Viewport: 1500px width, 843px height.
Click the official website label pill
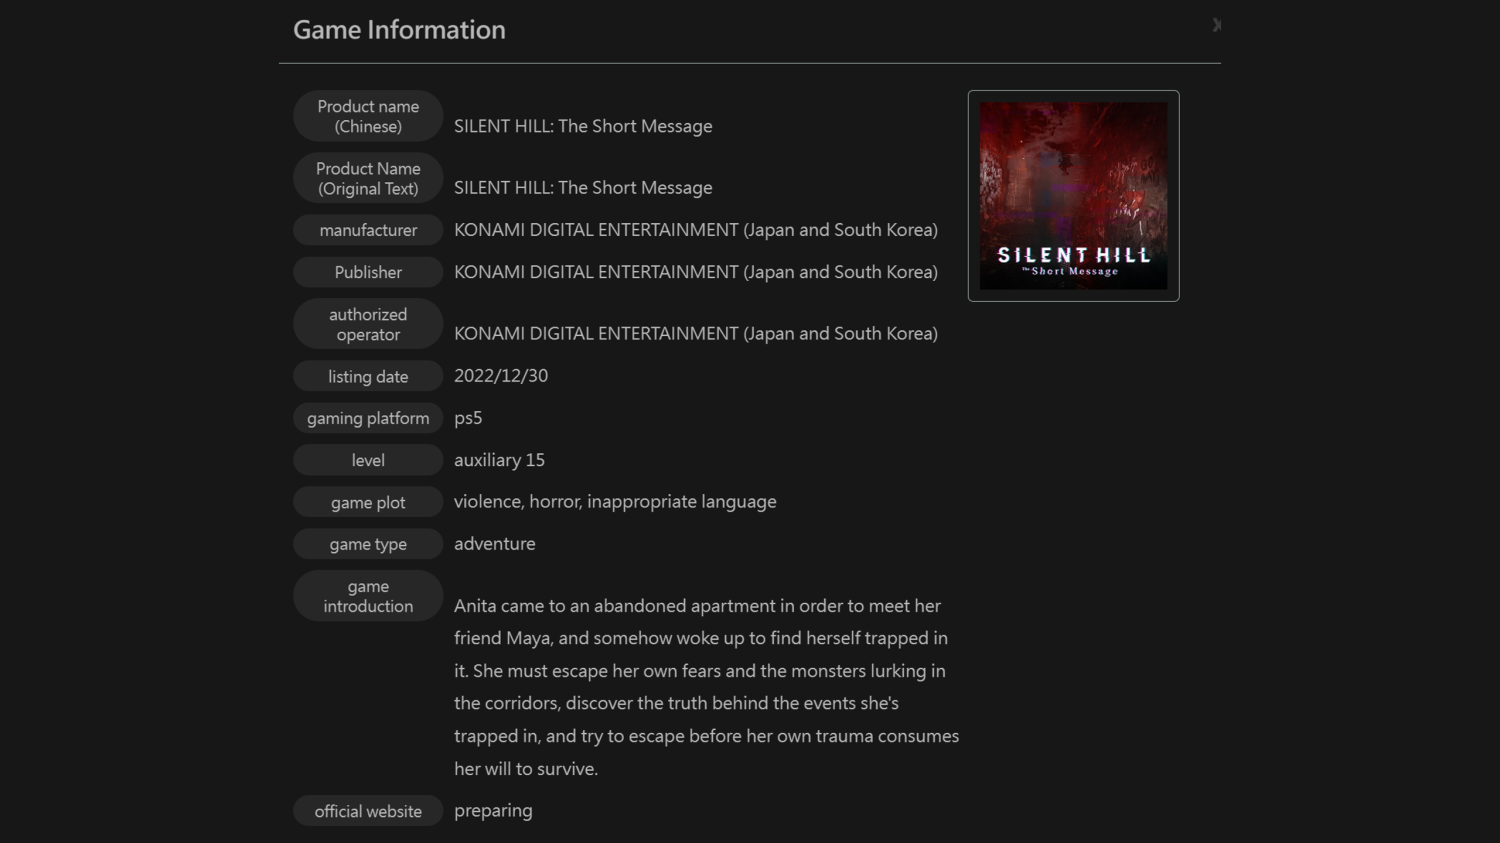[367, 811]
